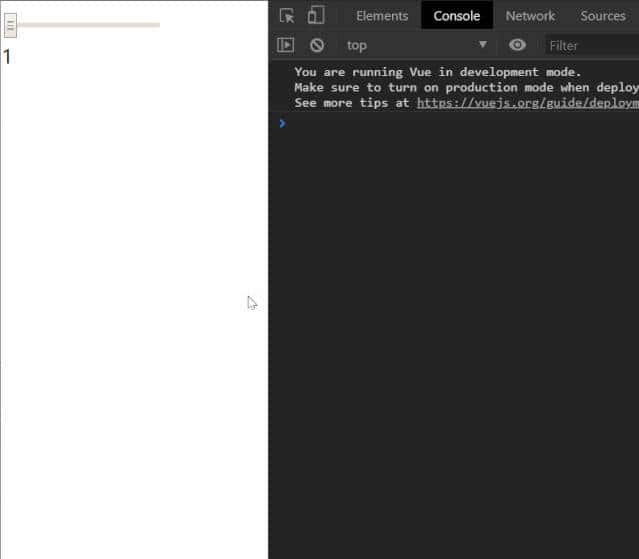This screenshot has height=559, width=639.
Task: Click the live expression eye icon
Action: click(517, 45)
